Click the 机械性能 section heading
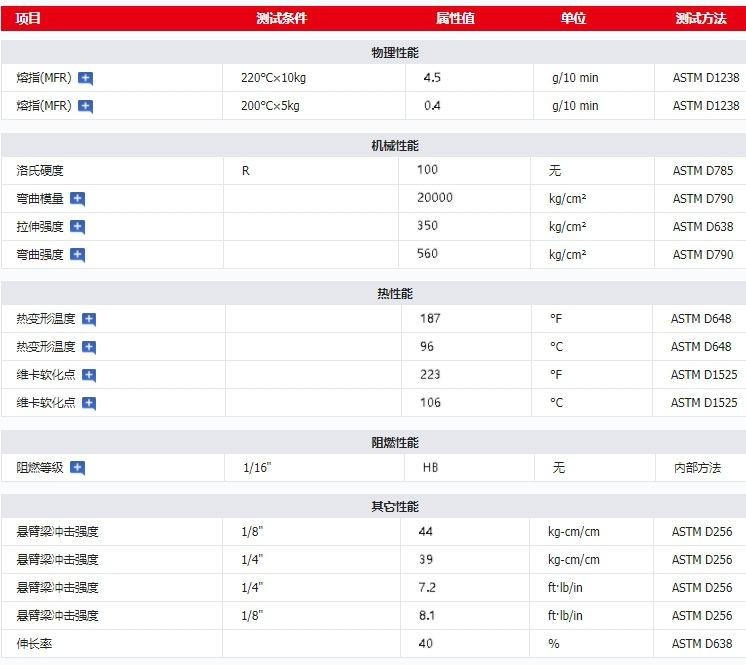 pos(394,146)
